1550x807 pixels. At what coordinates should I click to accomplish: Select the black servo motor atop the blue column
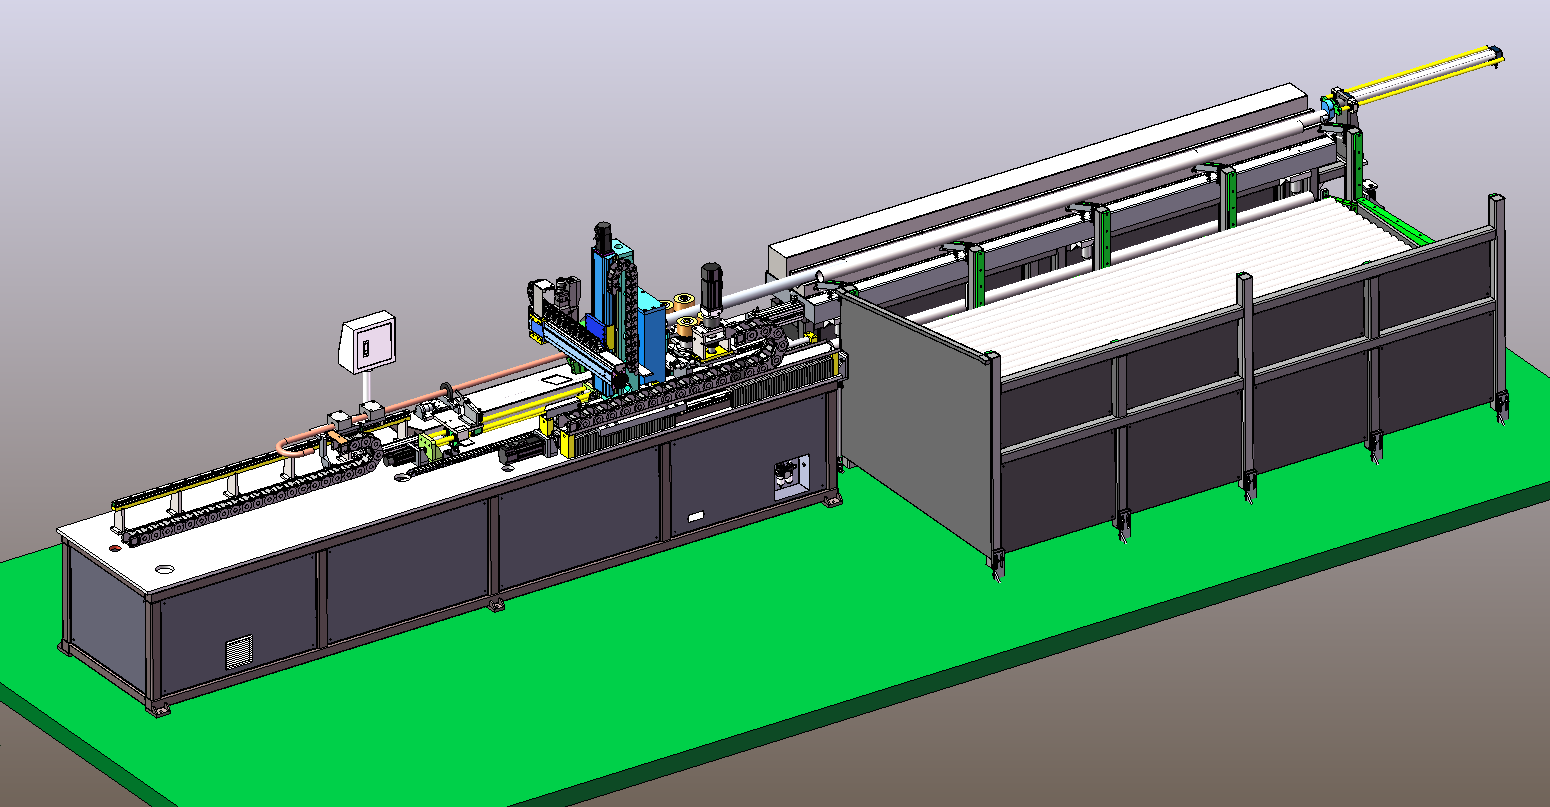tap(603, 237)
